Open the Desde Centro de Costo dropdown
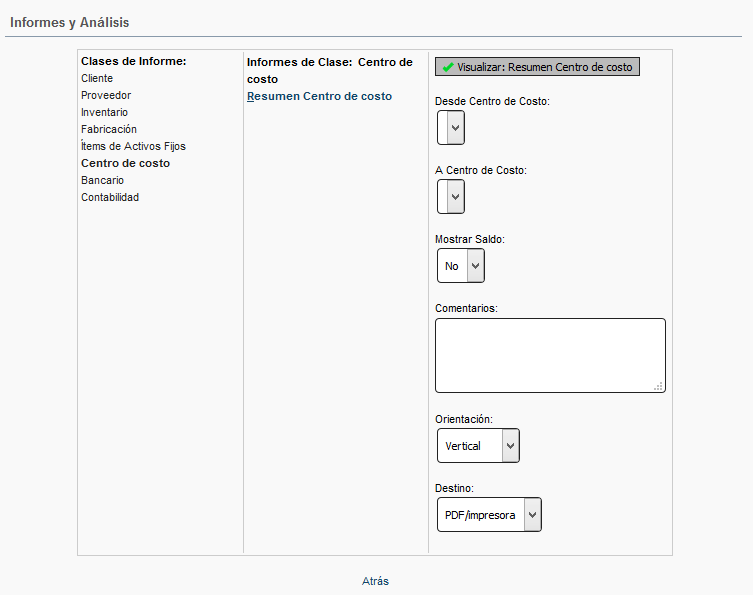Image resolution: width=753 pixels, height=595 pixels. 451,128
